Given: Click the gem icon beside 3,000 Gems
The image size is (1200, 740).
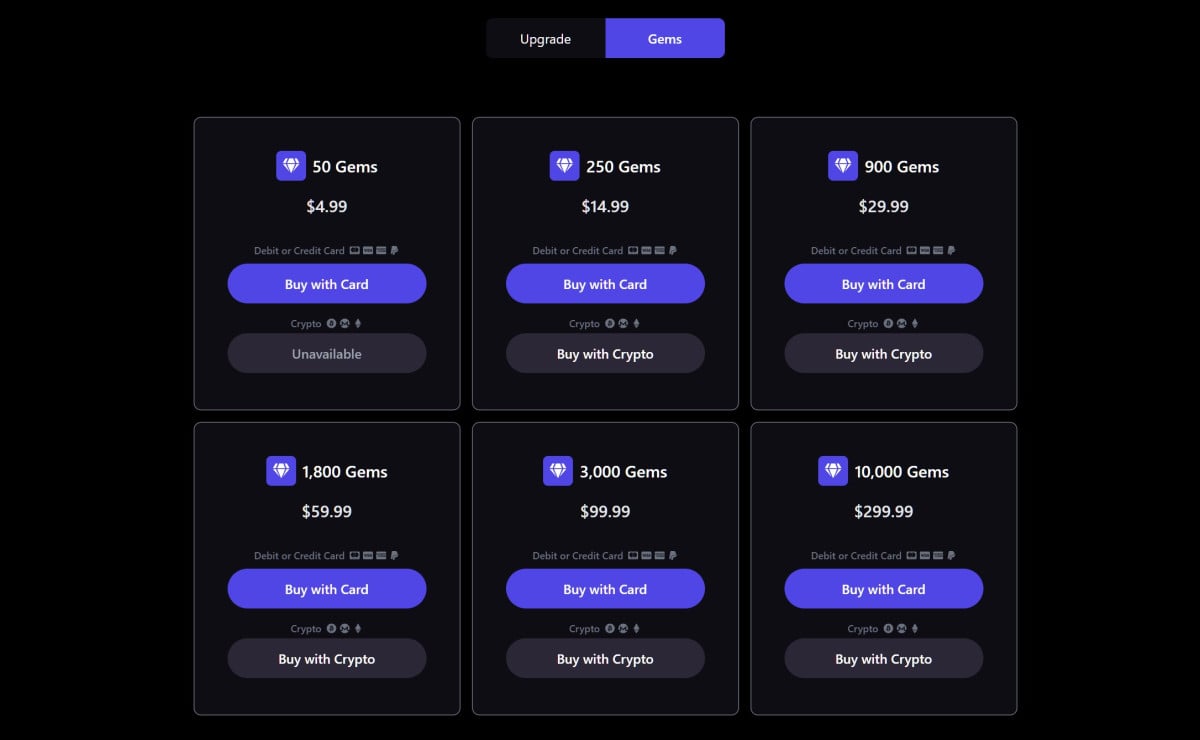Looking at the screenshot, I should (558, 471).
